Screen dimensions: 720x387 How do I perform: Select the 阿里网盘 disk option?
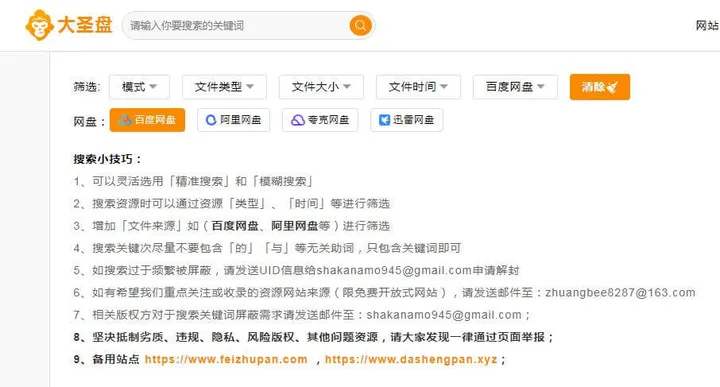[234, 120]
